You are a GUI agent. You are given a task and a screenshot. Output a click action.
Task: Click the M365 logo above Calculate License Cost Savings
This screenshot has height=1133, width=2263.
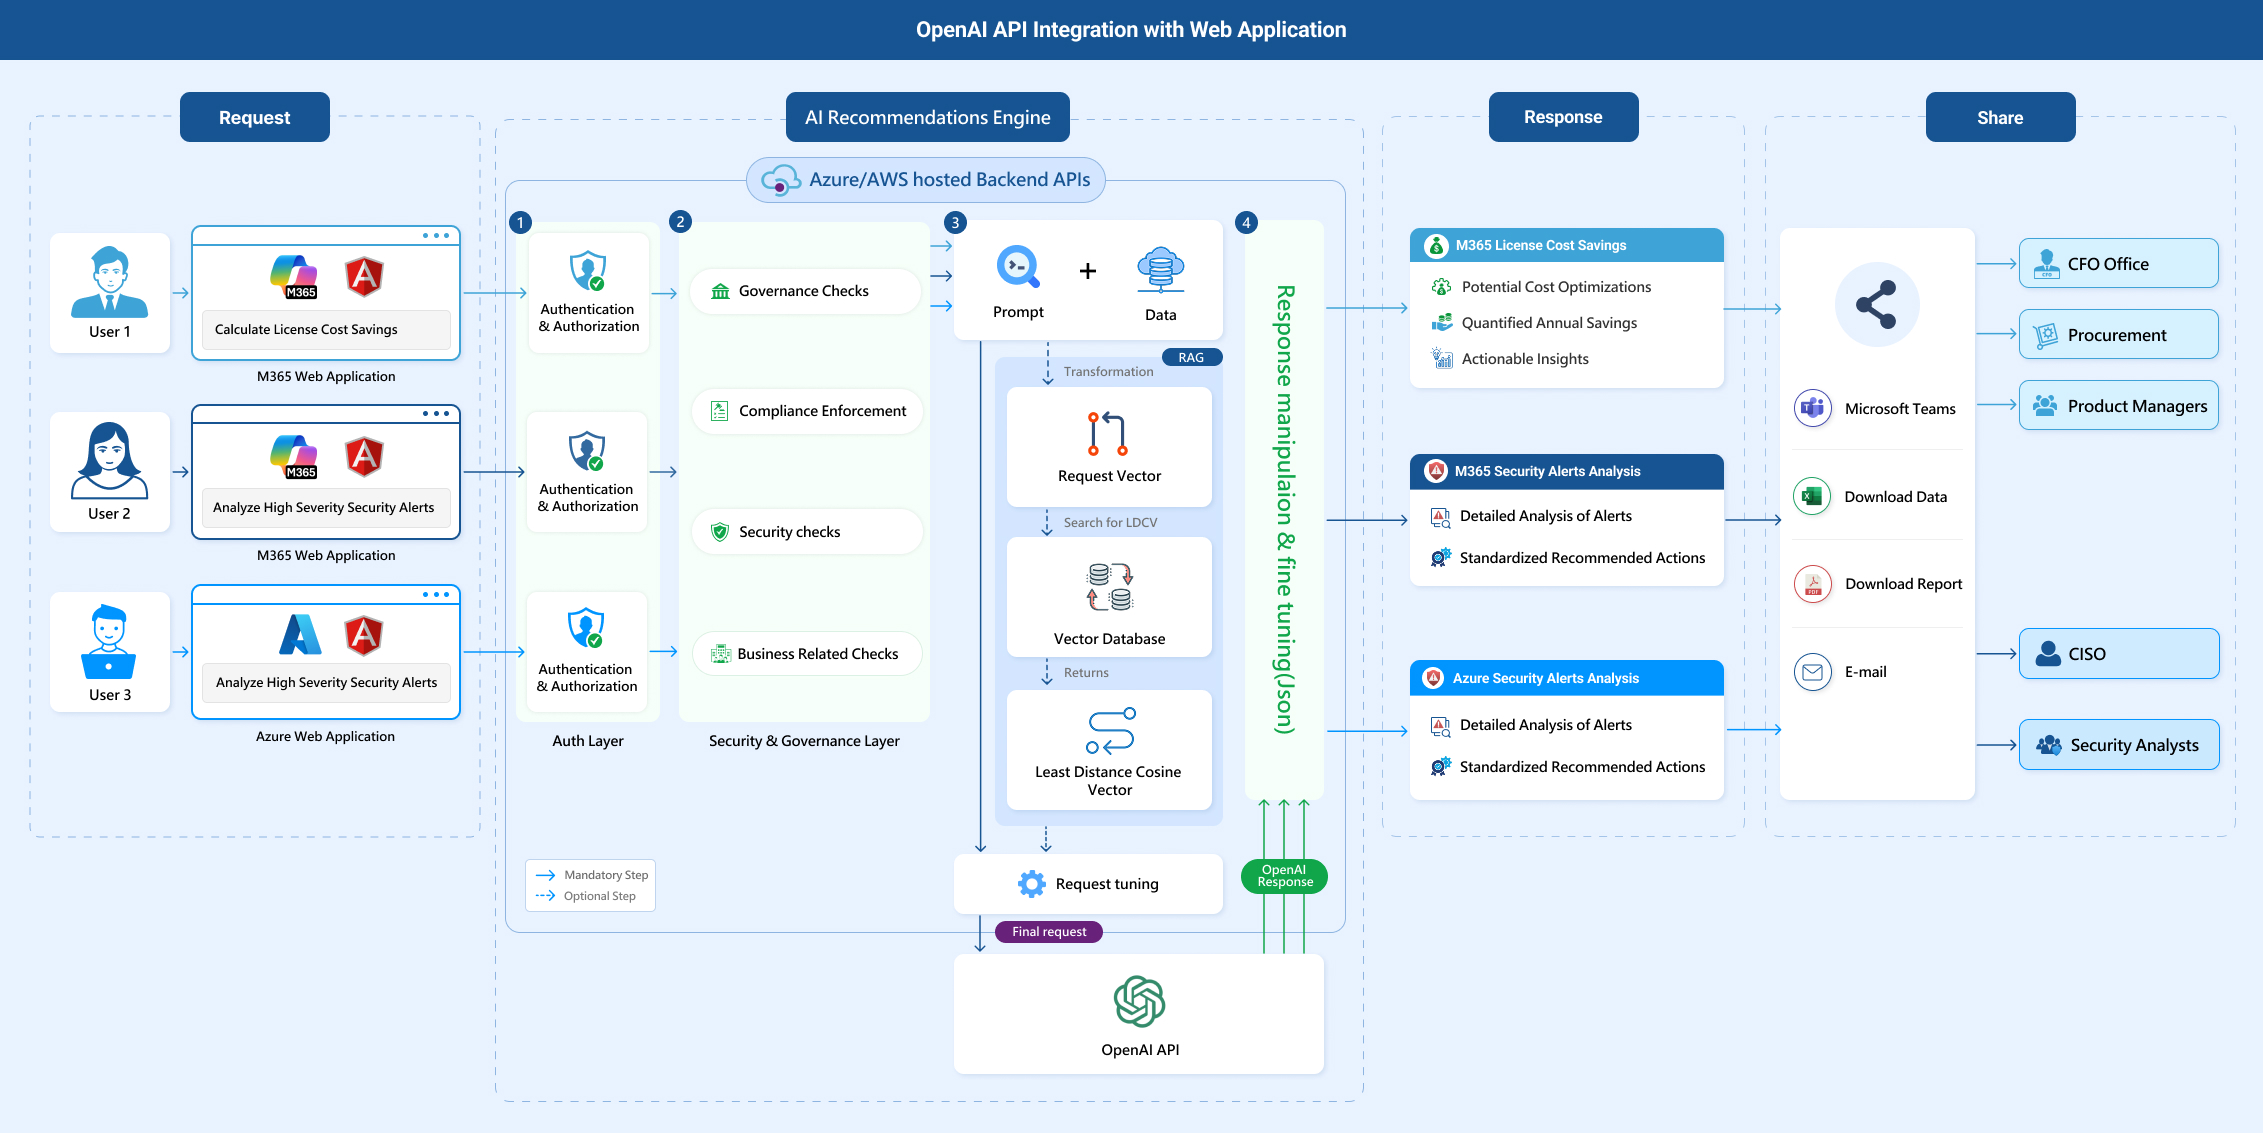(294, 277)
